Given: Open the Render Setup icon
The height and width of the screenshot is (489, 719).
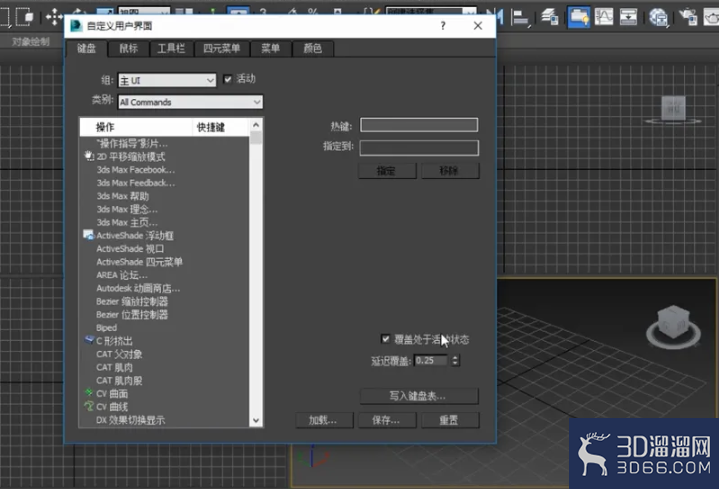Looking at the screenshot, I should [689, 17].
